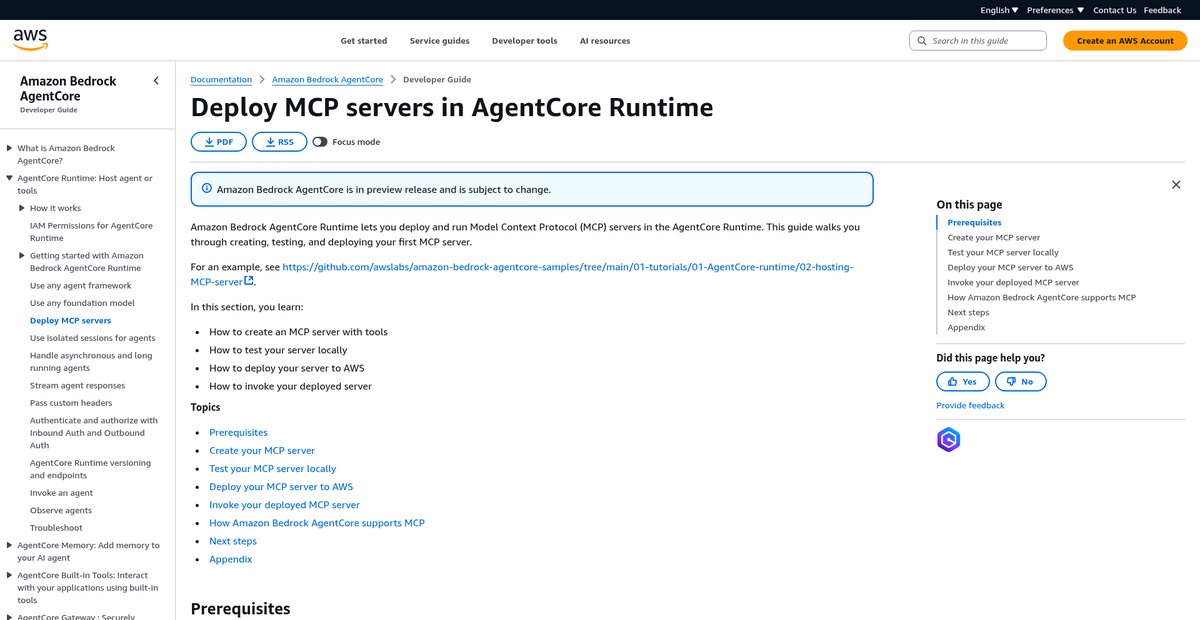Close the On this page panel
The height and width of the screenshot is (620, 1200).
pyautogui.click(x=1176, y=185)
